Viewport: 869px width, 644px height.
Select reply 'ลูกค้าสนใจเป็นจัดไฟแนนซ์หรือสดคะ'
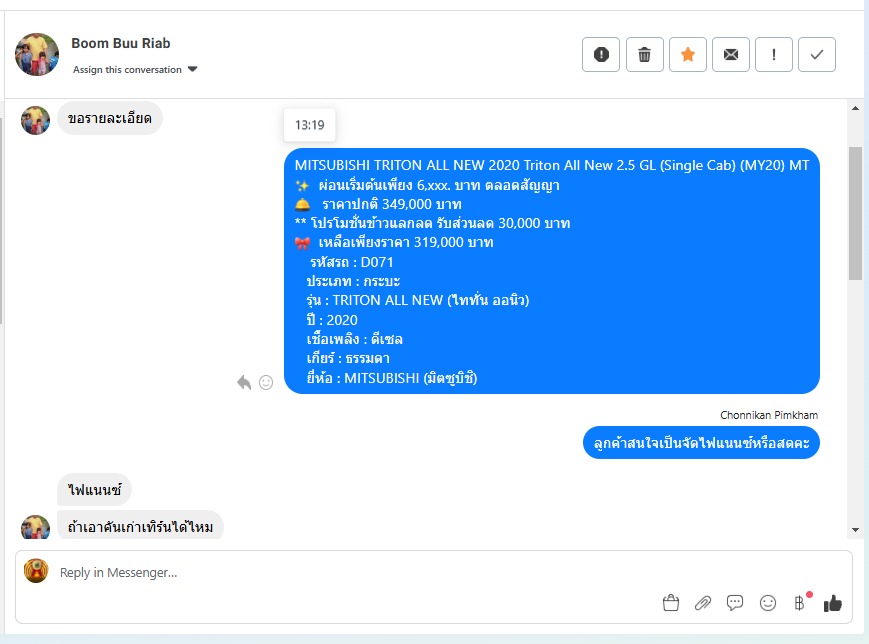pyautogui.click(x=701, y=442)
